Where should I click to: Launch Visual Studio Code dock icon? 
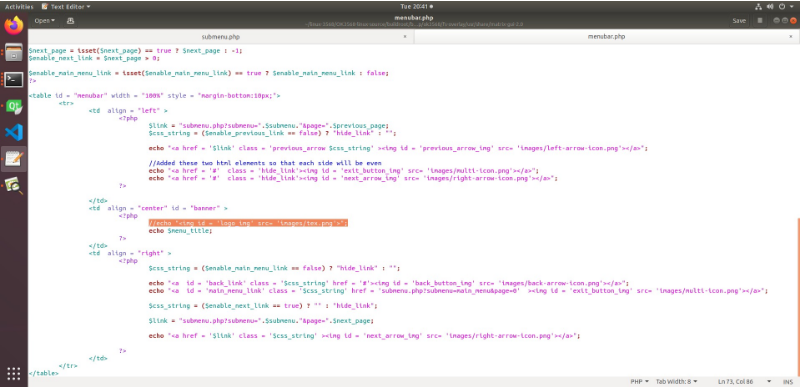coord(14,133)
